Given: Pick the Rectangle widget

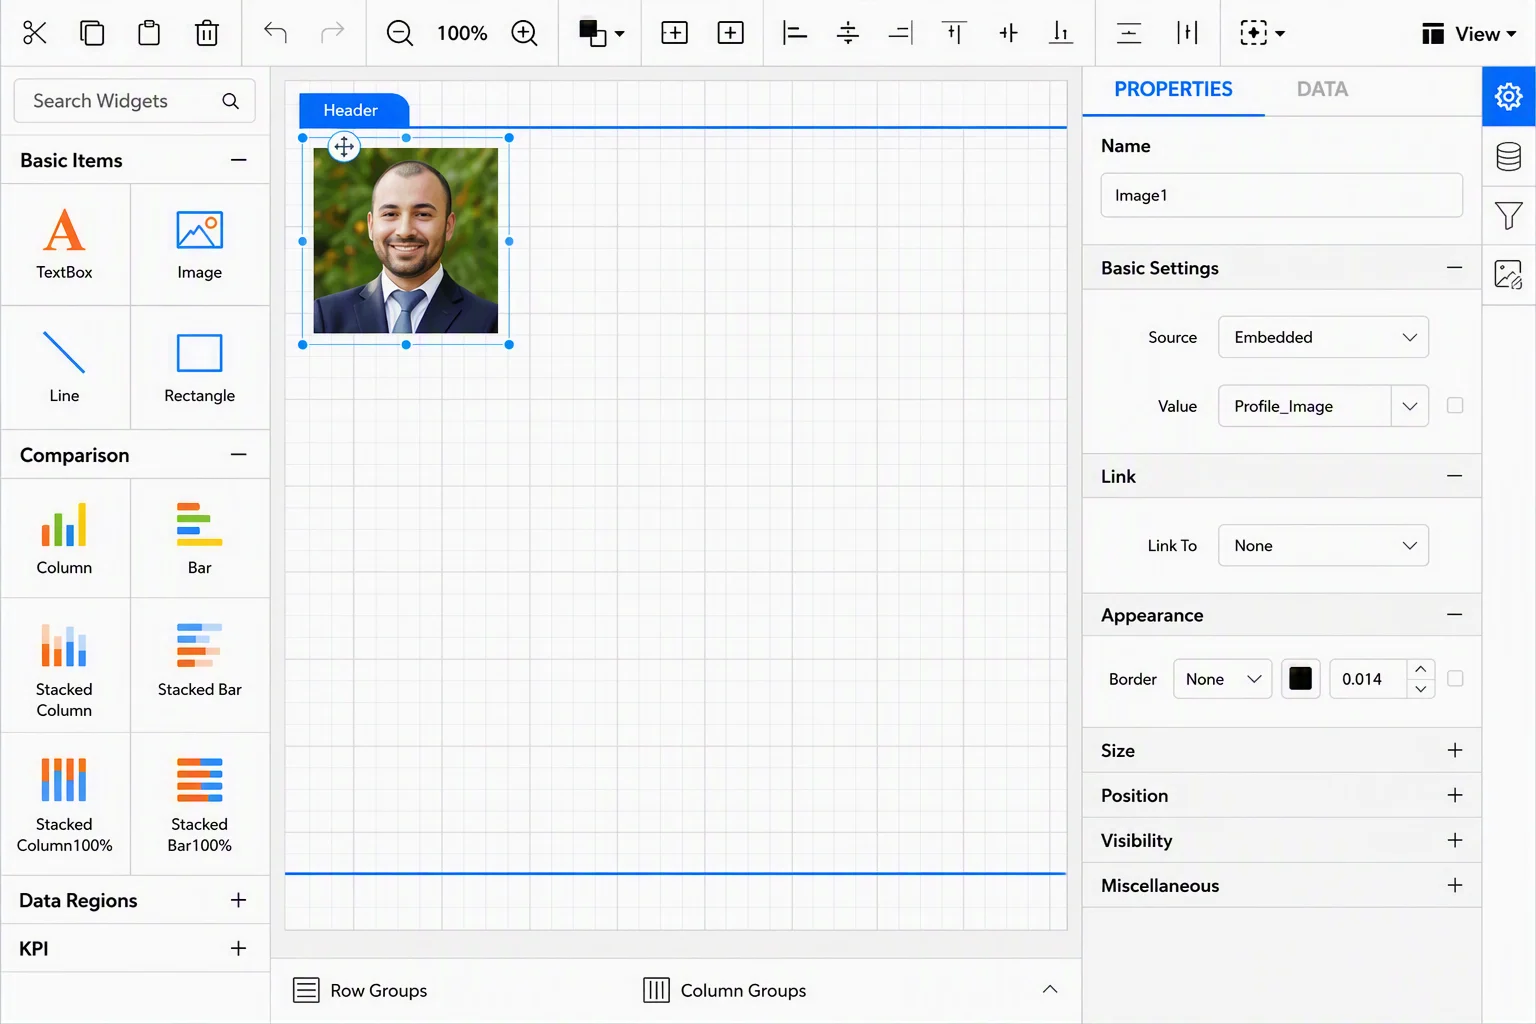Looking at the screenshot, I should (x=200, y=367).
